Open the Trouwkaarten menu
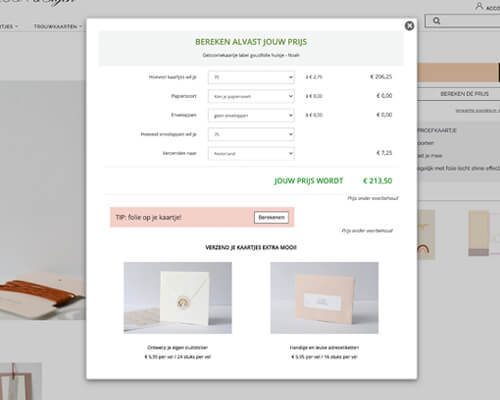Image resolution: width=500 pixels, height=400 pixels. [x=57, y=26]
